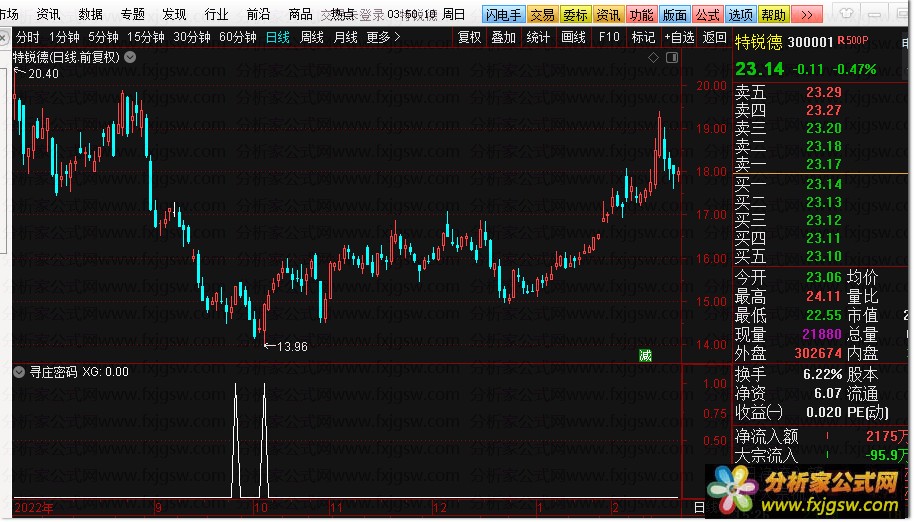Click the 画线 drawing toolbar button
915x522 pixels.
(573, 37)
